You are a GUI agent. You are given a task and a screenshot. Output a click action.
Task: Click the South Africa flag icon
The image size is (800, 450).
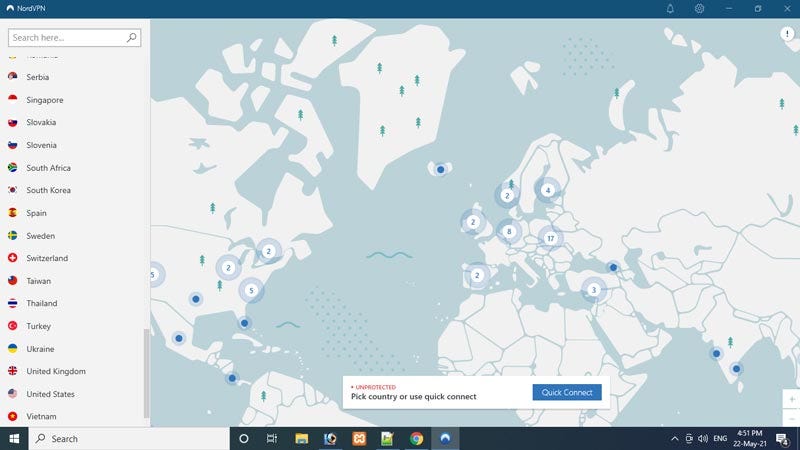point(13,167)
